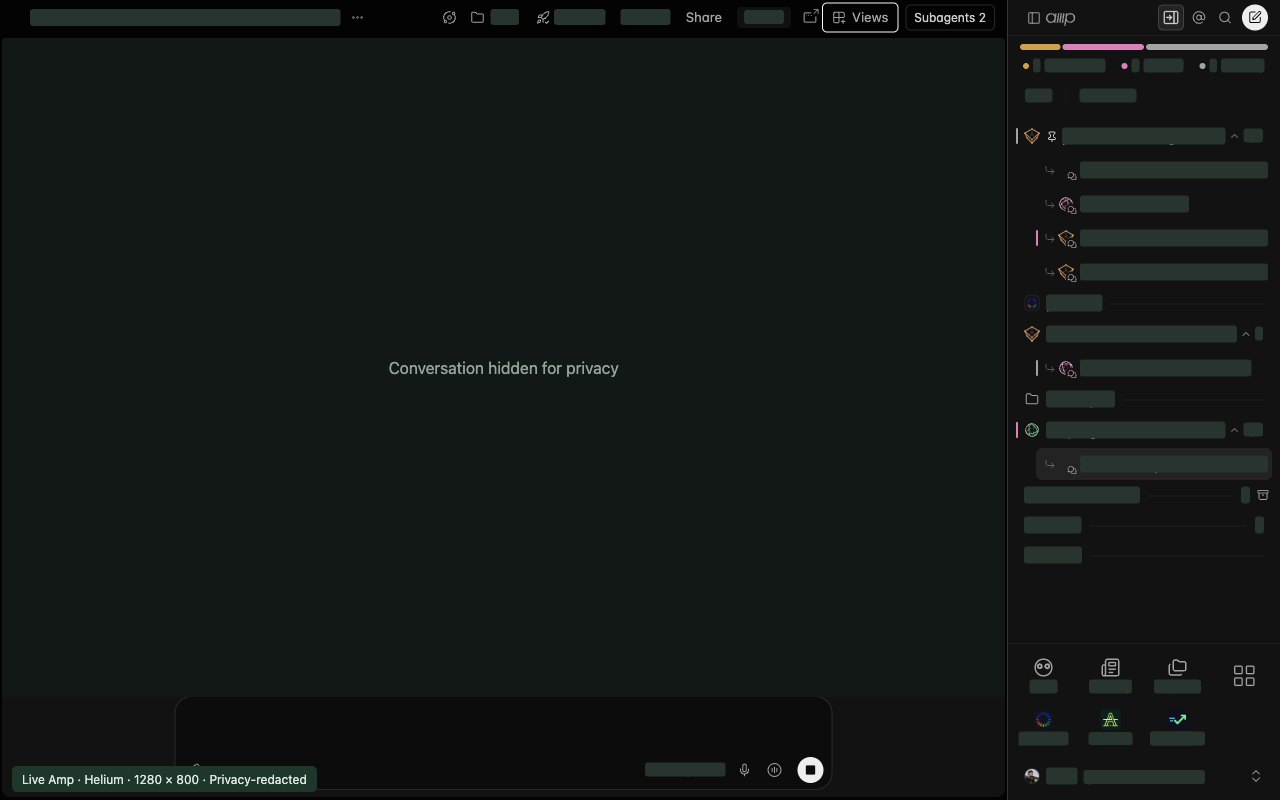
Task: Collapse the first pinned thread group chevron
Action: (x=1234, y=136)
